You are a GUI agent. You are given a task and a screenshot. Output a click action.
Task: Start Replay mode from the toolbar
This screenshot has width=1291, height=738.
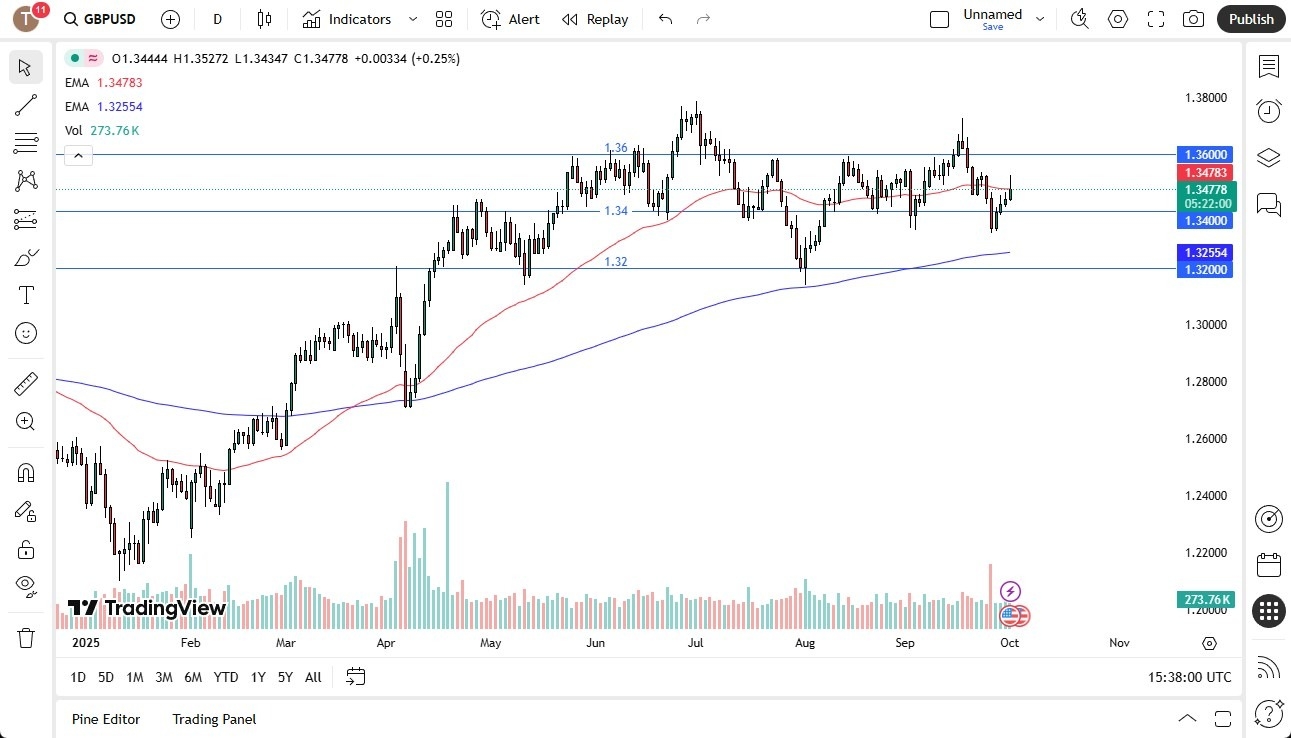(x=595, y=19)
